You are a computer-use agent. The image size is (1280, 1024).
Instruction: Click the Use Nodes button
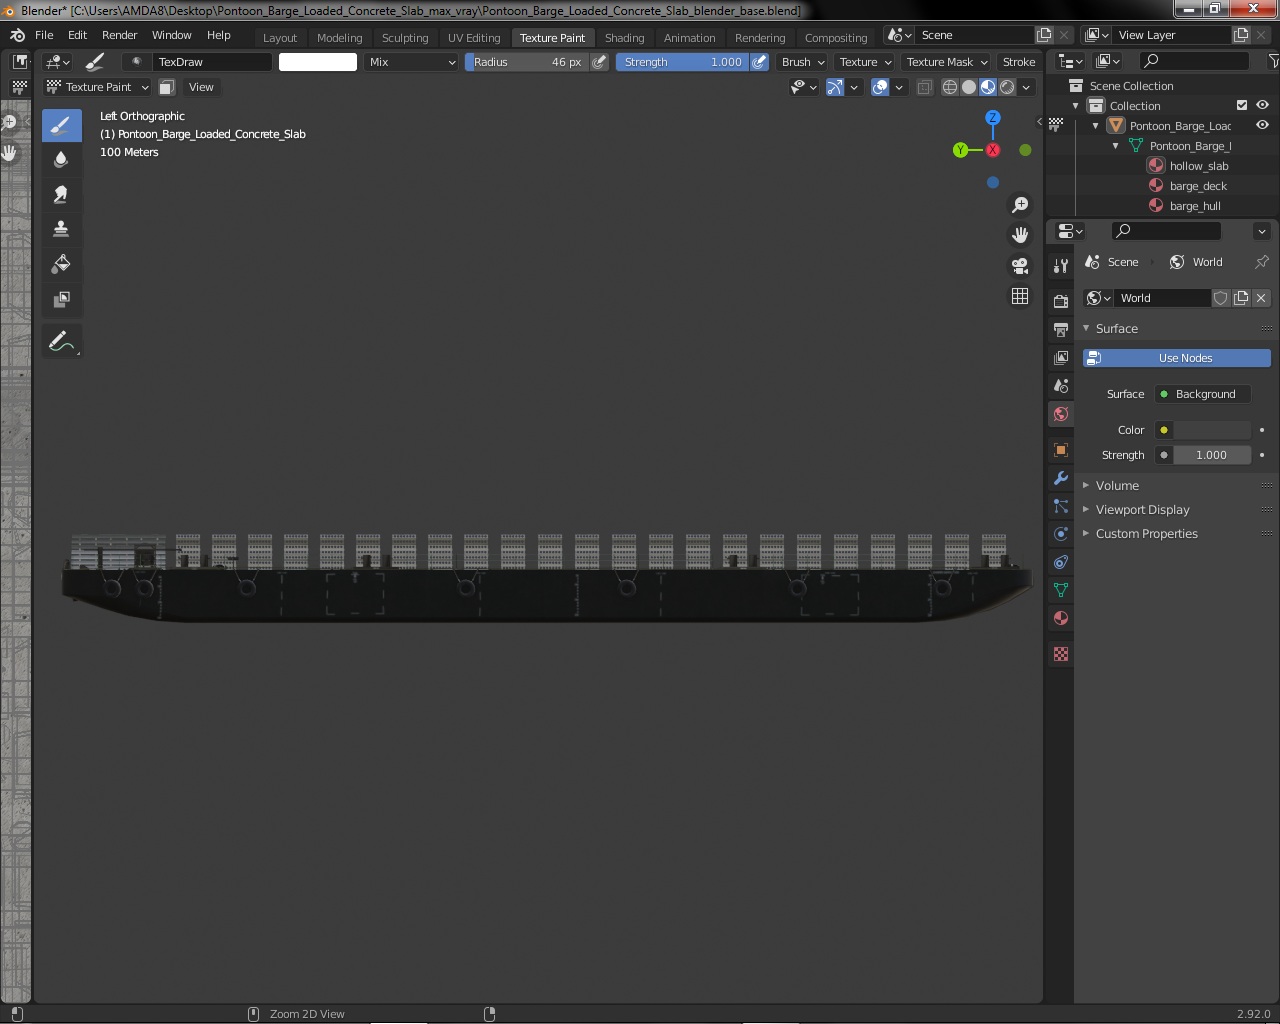coord(1177,358)
